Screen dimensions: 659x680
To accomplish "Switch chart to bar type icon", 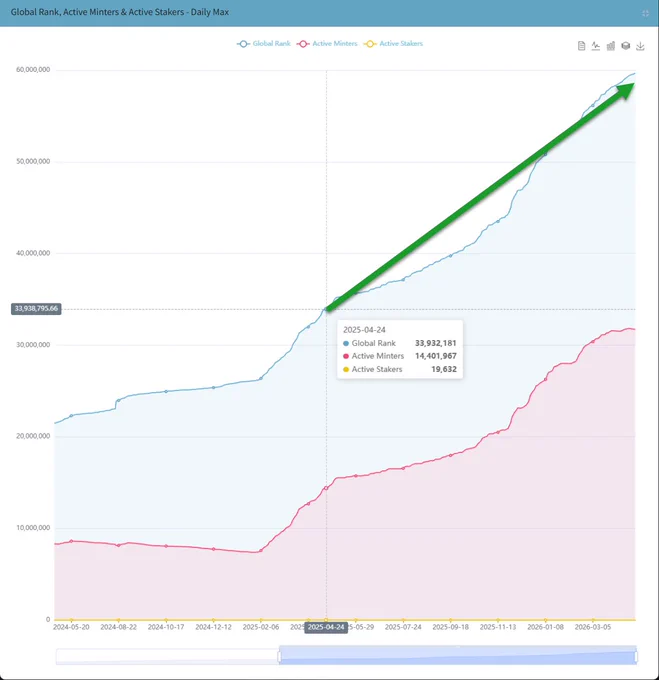I will (610, 46).
